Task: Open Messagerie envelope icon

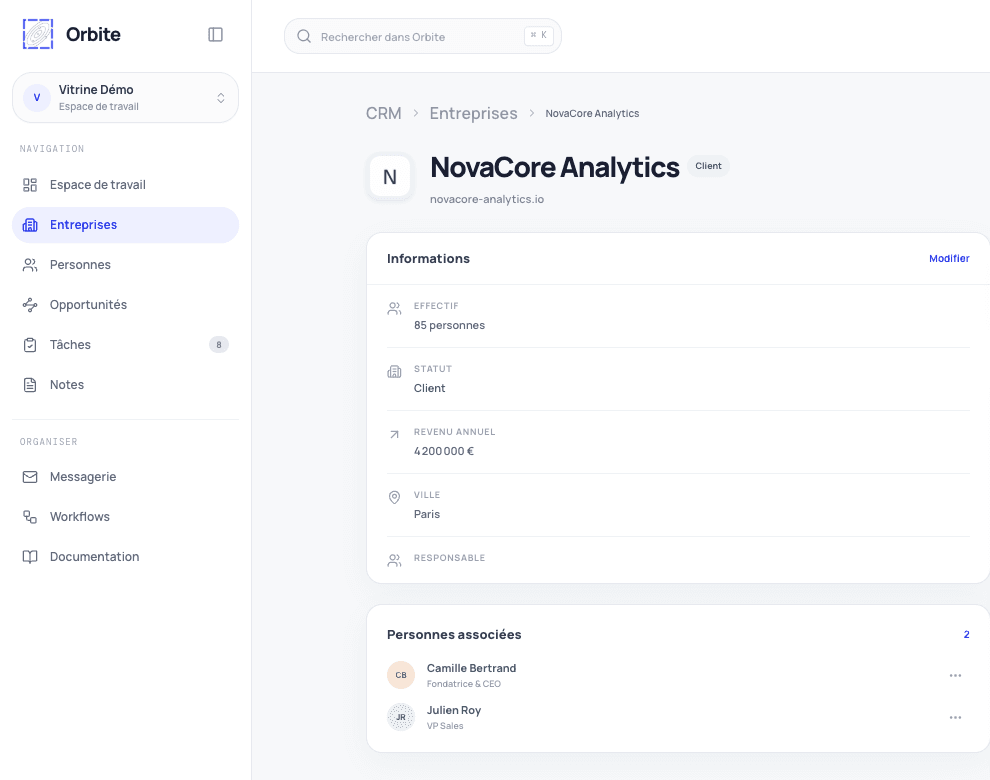Action: [30, 477]
